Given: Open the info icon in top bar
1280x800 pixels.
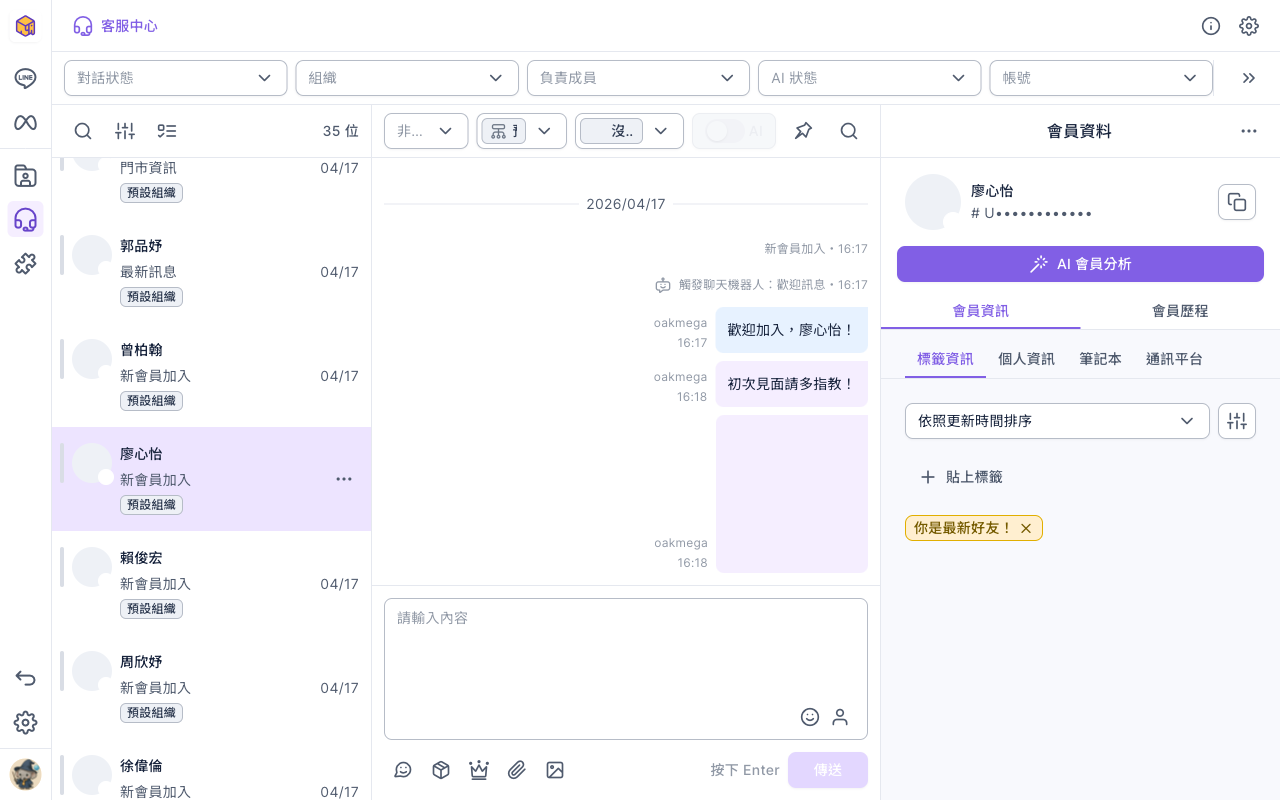Looking at the screenshot, I should [x=1211, y=26].
